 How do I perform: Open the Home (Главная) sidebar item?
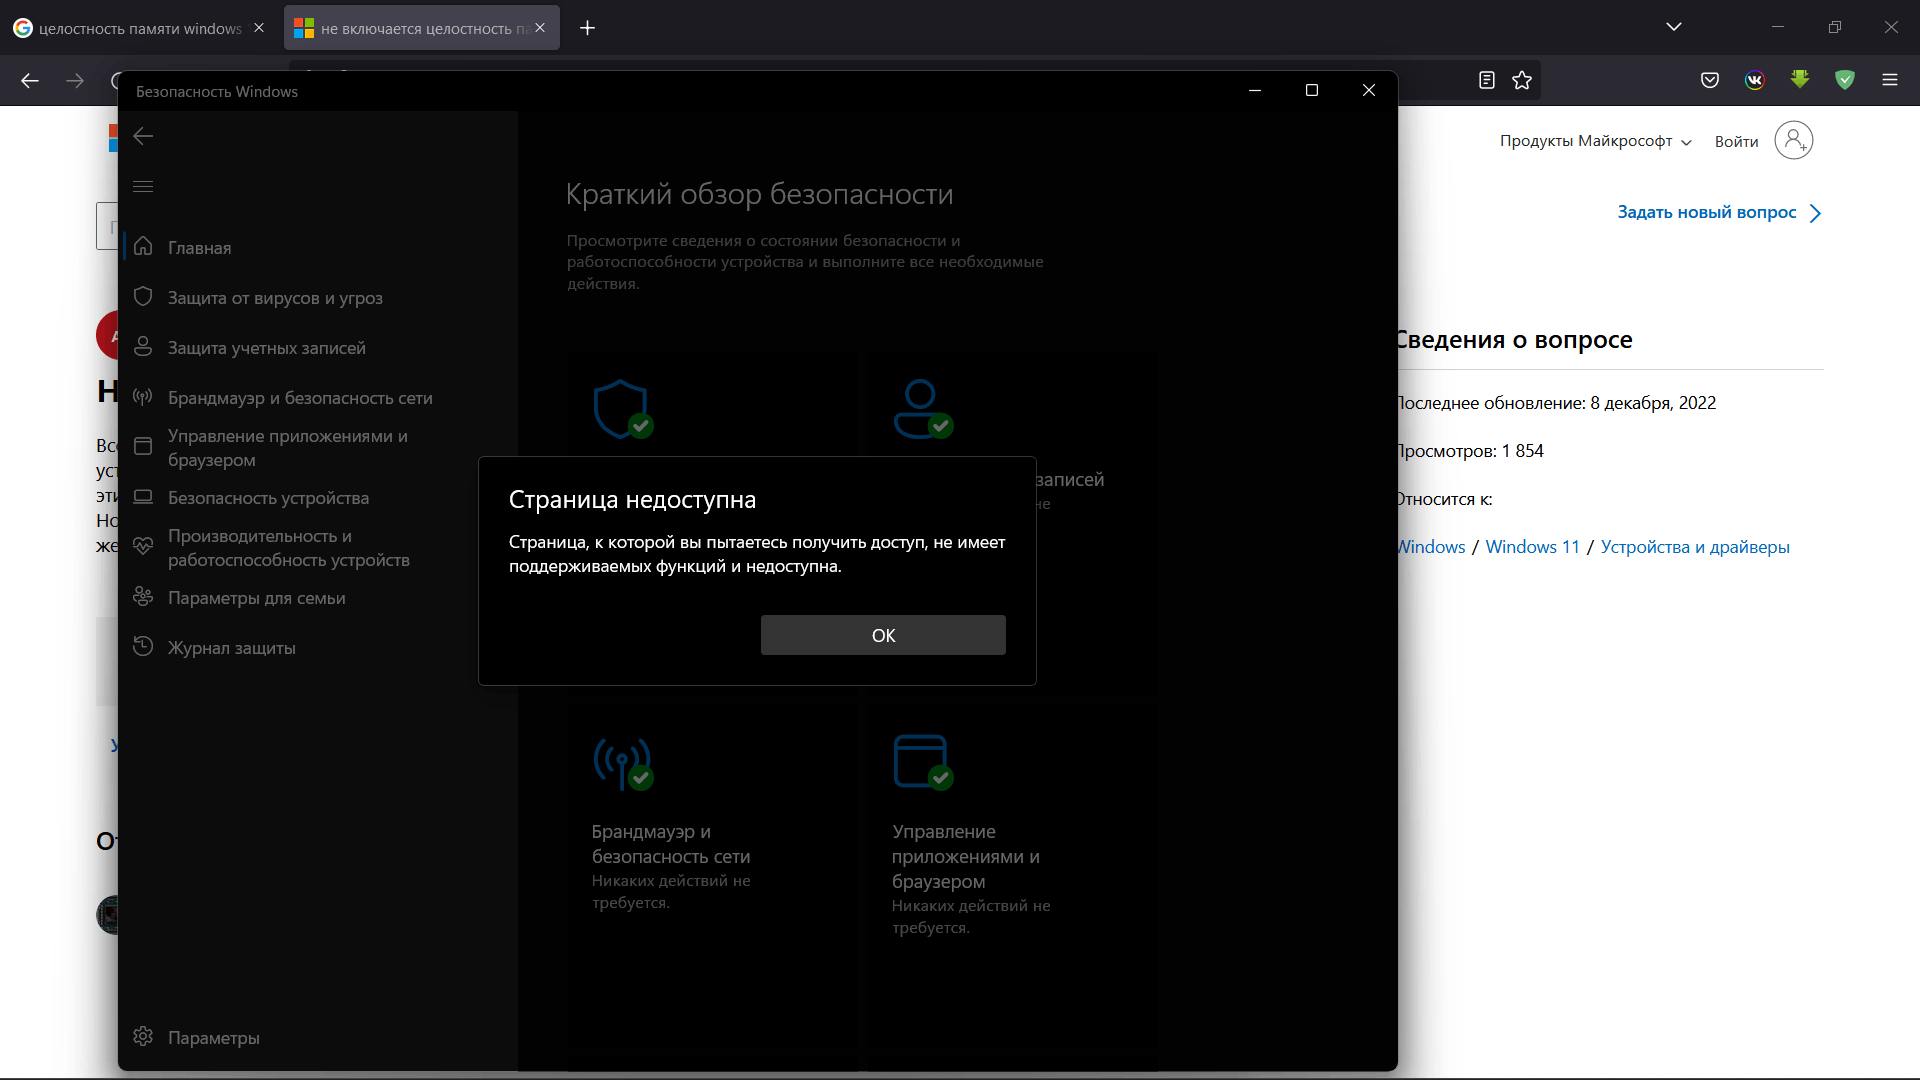point(199,247)
